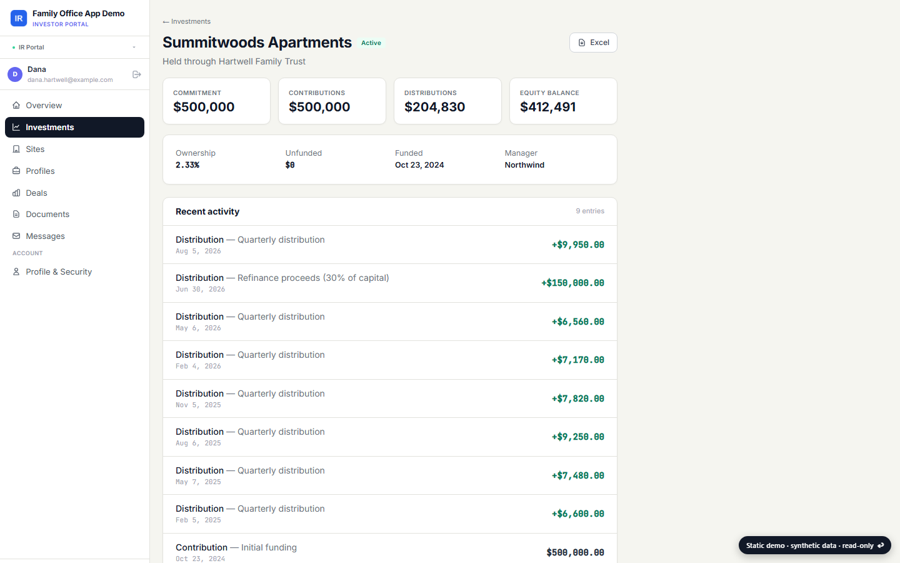Open Messages in the sidebar
This screenshot has width=900, height=563.
pyautogui.click(x=75, y=236)
